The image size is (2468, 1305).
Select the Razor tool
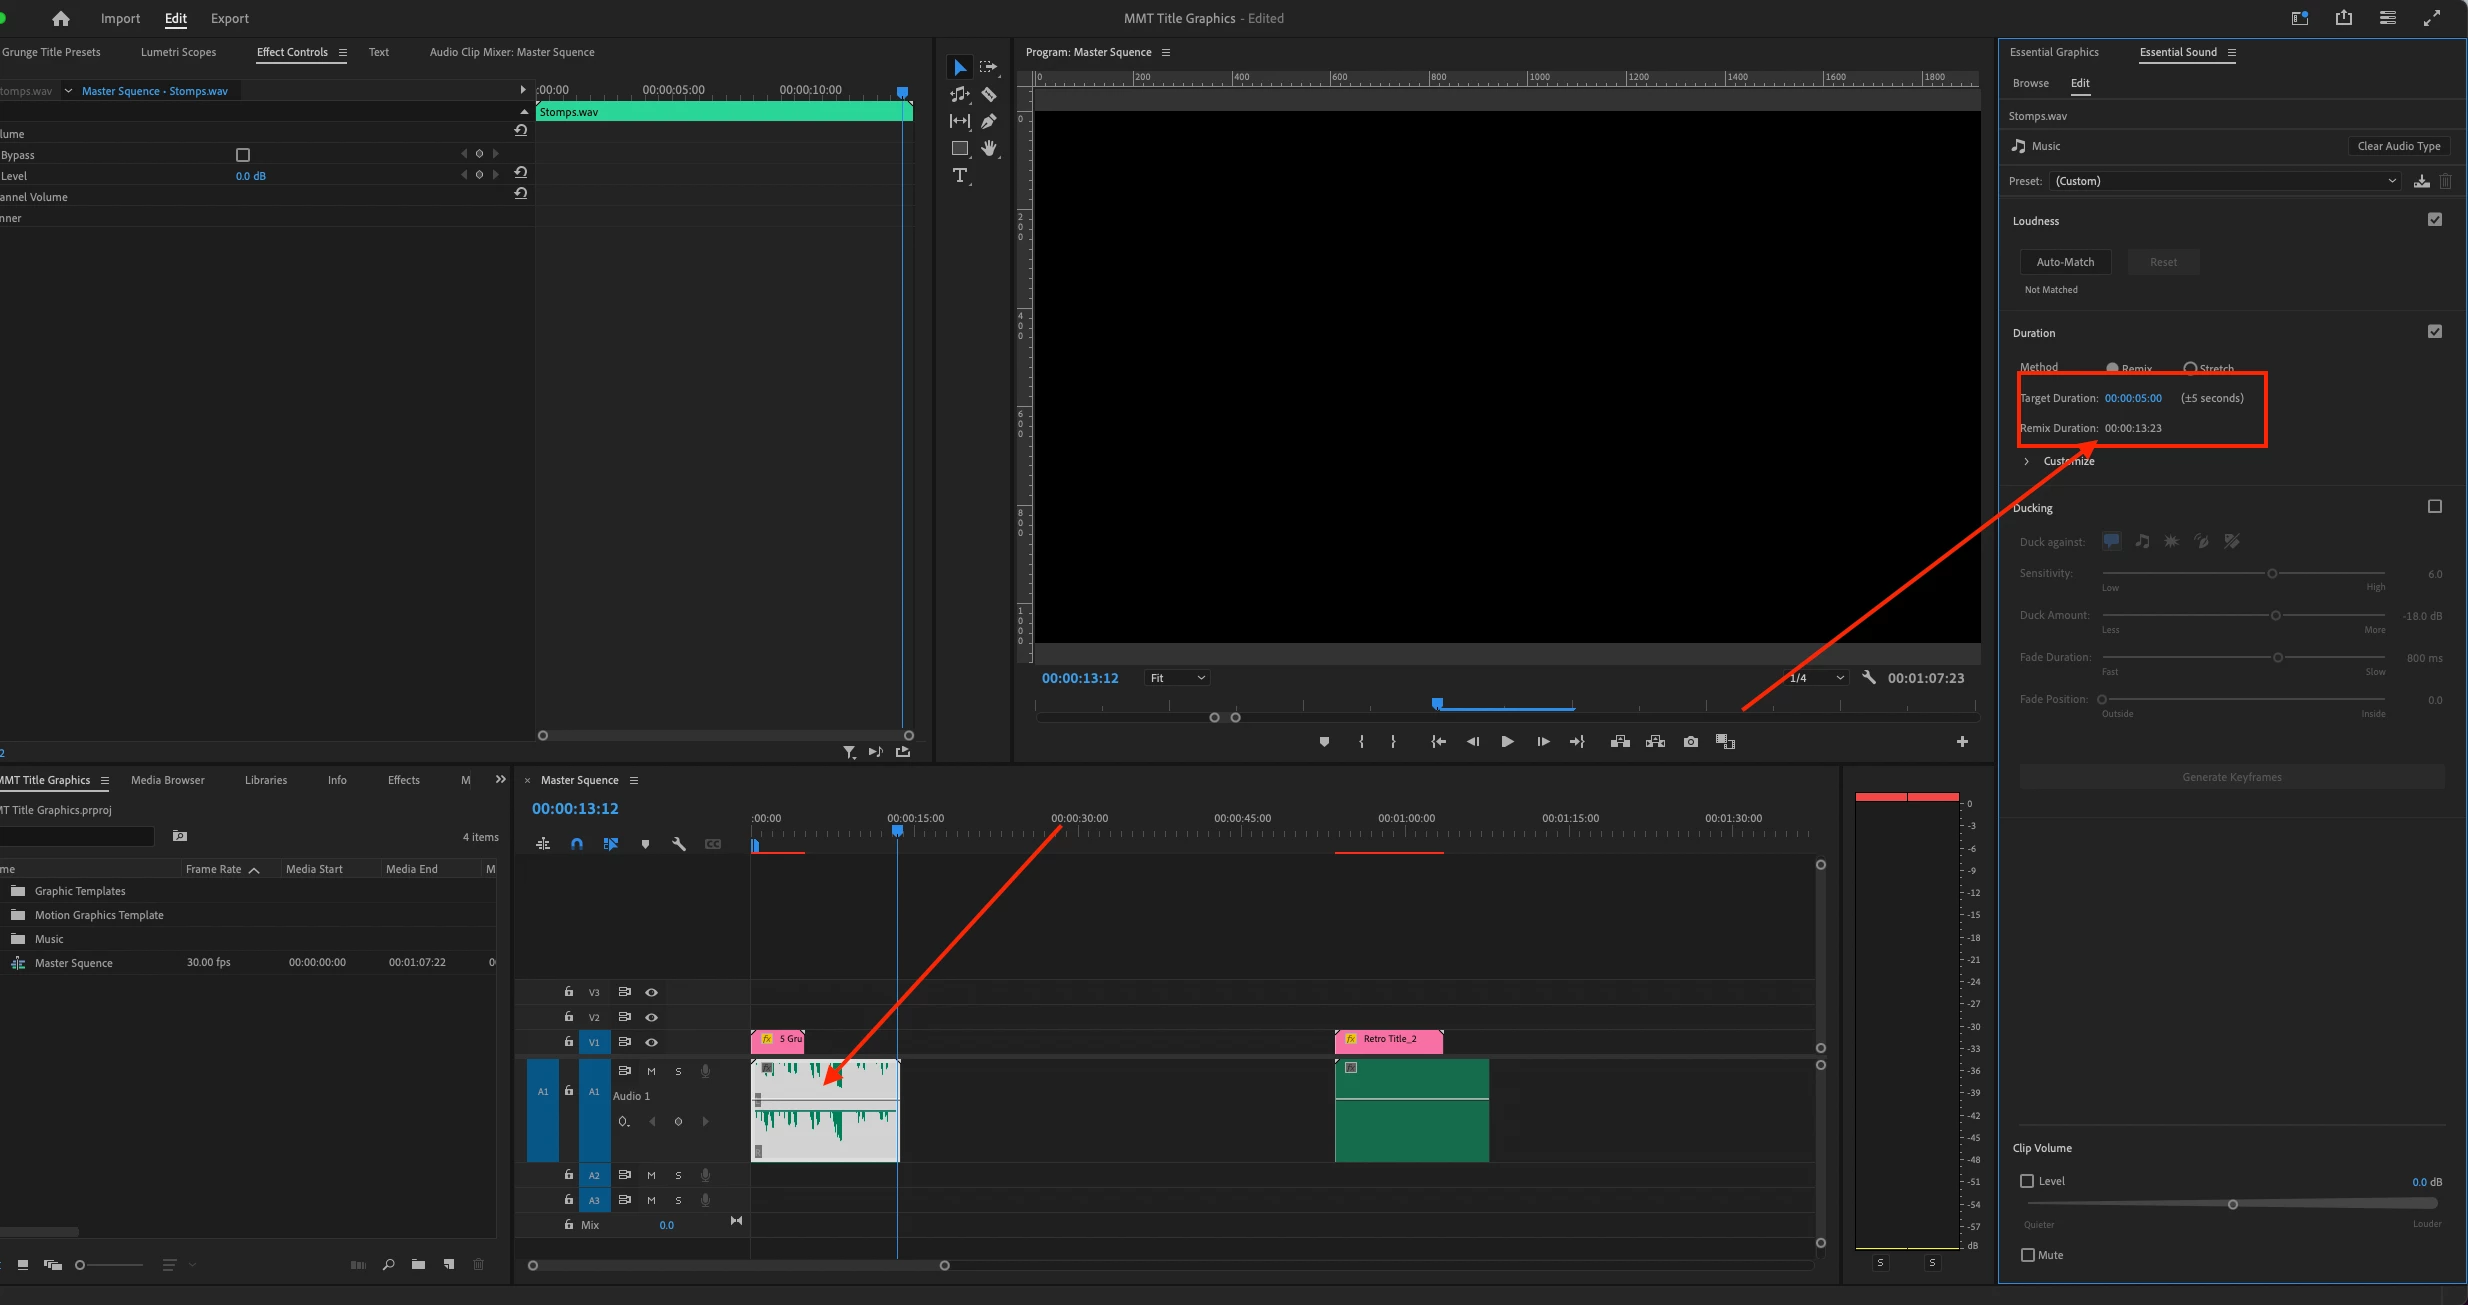coord(989,94)
